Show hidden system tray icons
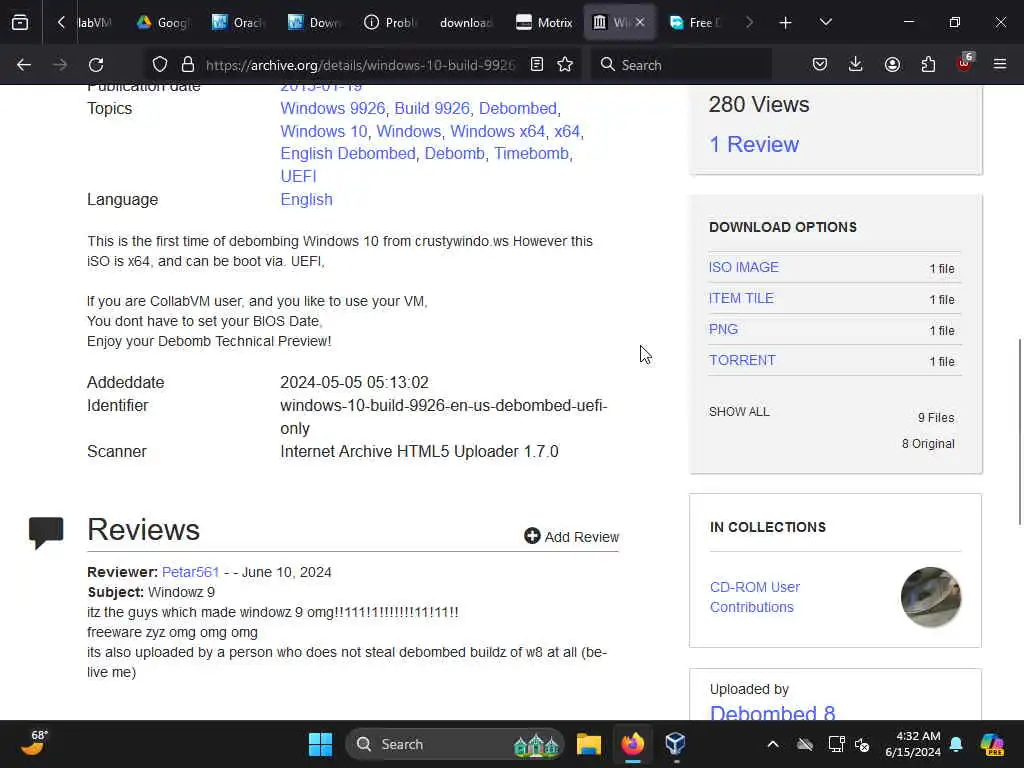Screen dimensions: 1024x768 click(x=773, y=744)
